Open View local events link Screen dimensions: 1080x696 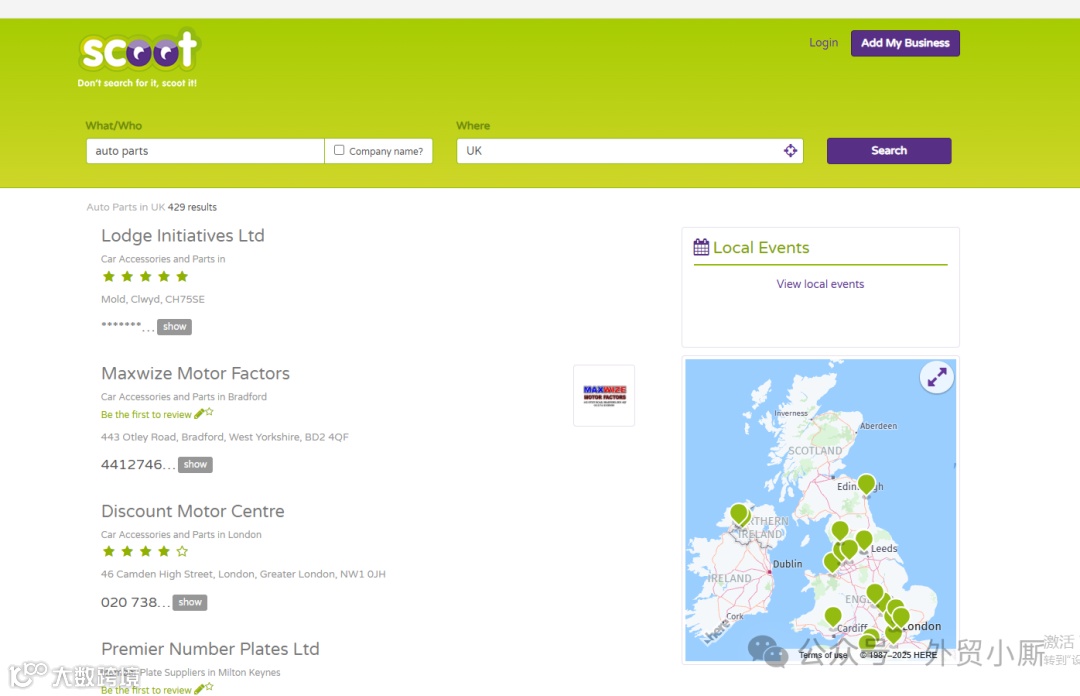click(820, 284)
